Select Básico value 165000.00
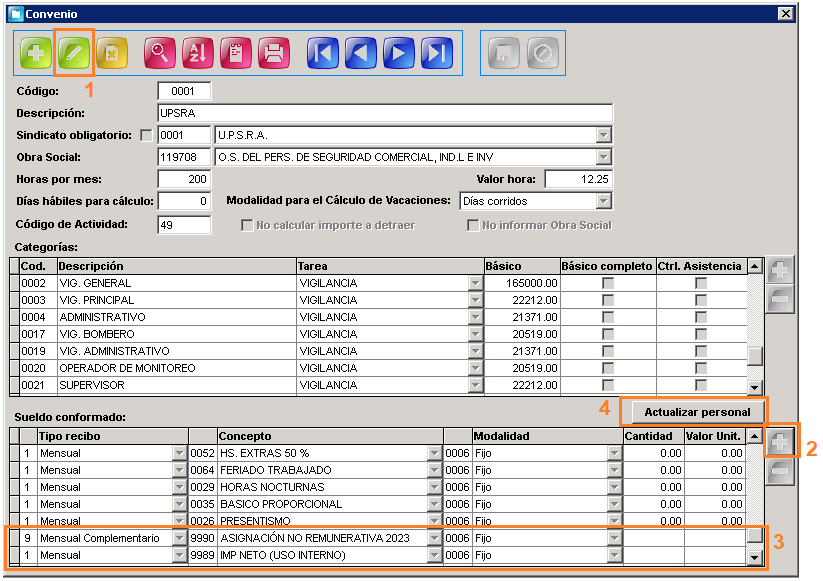This screenshot has width=823, height=581. pos(522,283)
